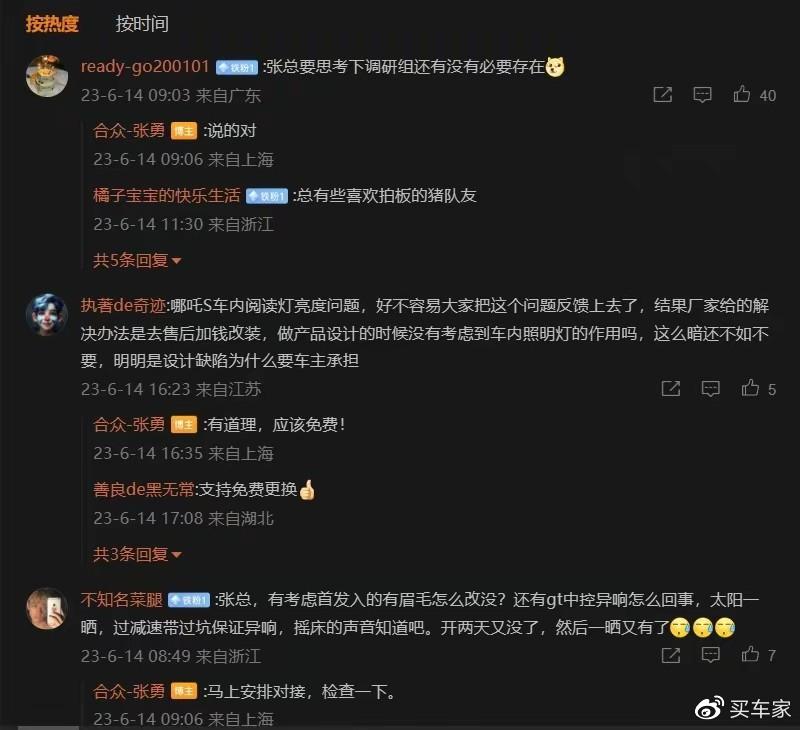This screenshot has height=730, width=800.
Task: Switch to 按时间 sorting tab
Action: point(142,24)
